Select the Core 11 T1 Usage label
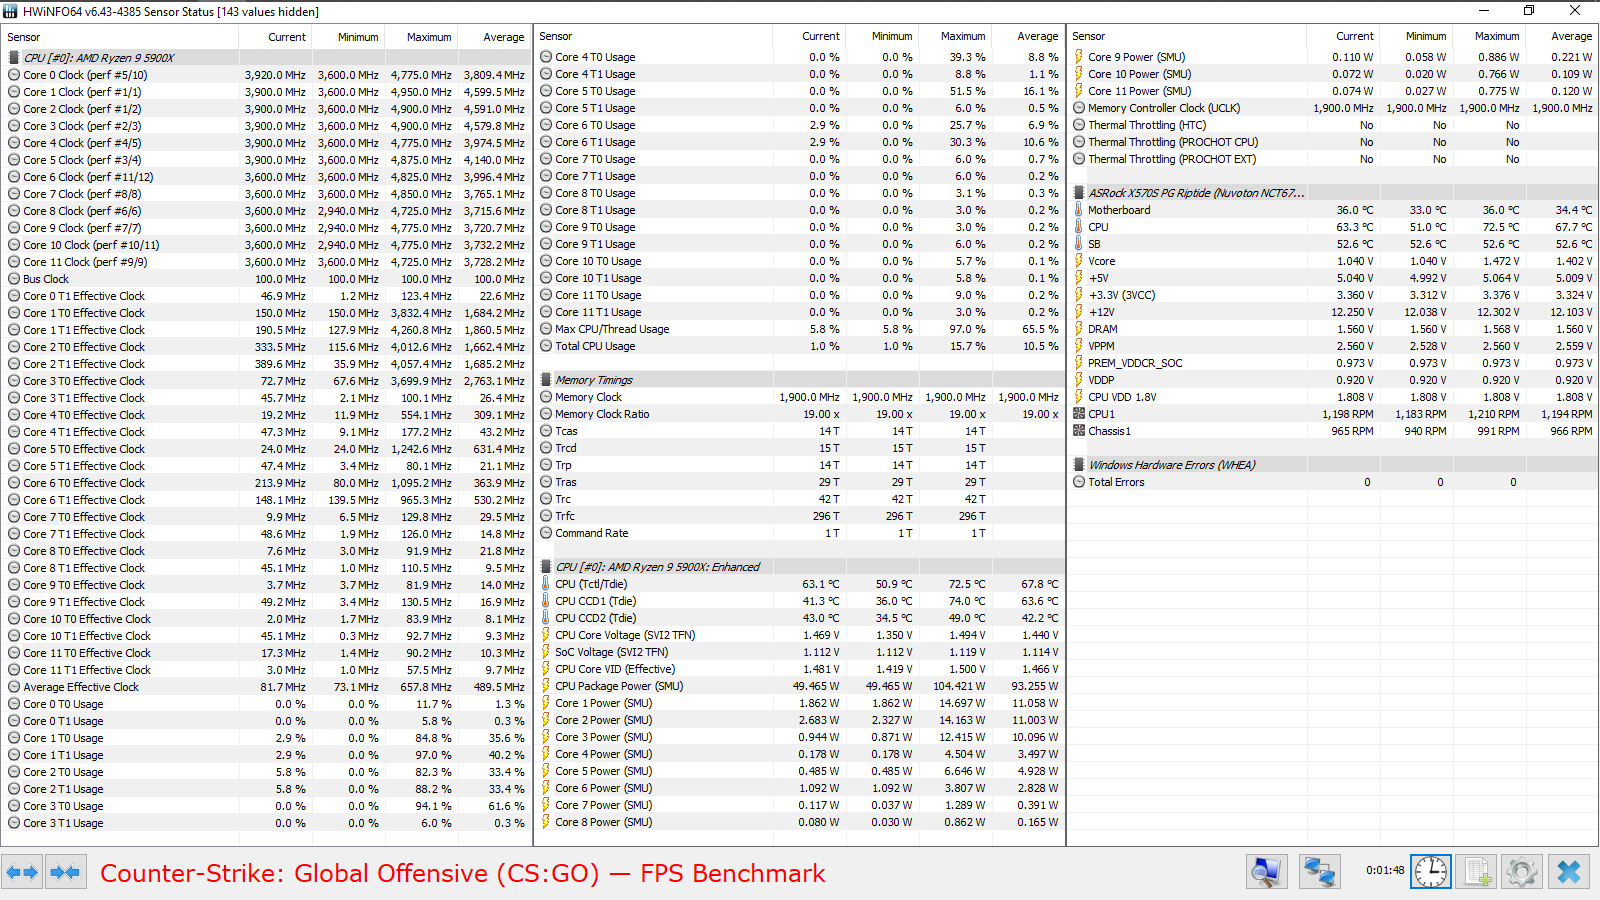The image size is (1600, 900). click(598, 312)
